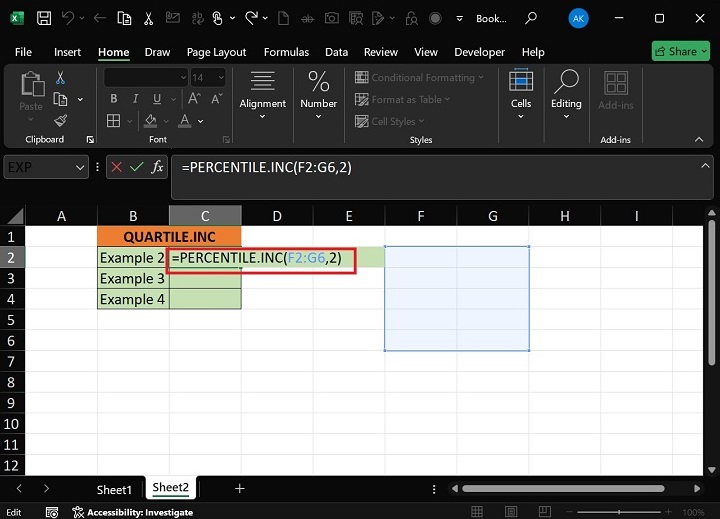The width and height of the screenshot is (720, 519).
Task: Expand the Cells group dropdown
Action: click(x=521, y=117)
